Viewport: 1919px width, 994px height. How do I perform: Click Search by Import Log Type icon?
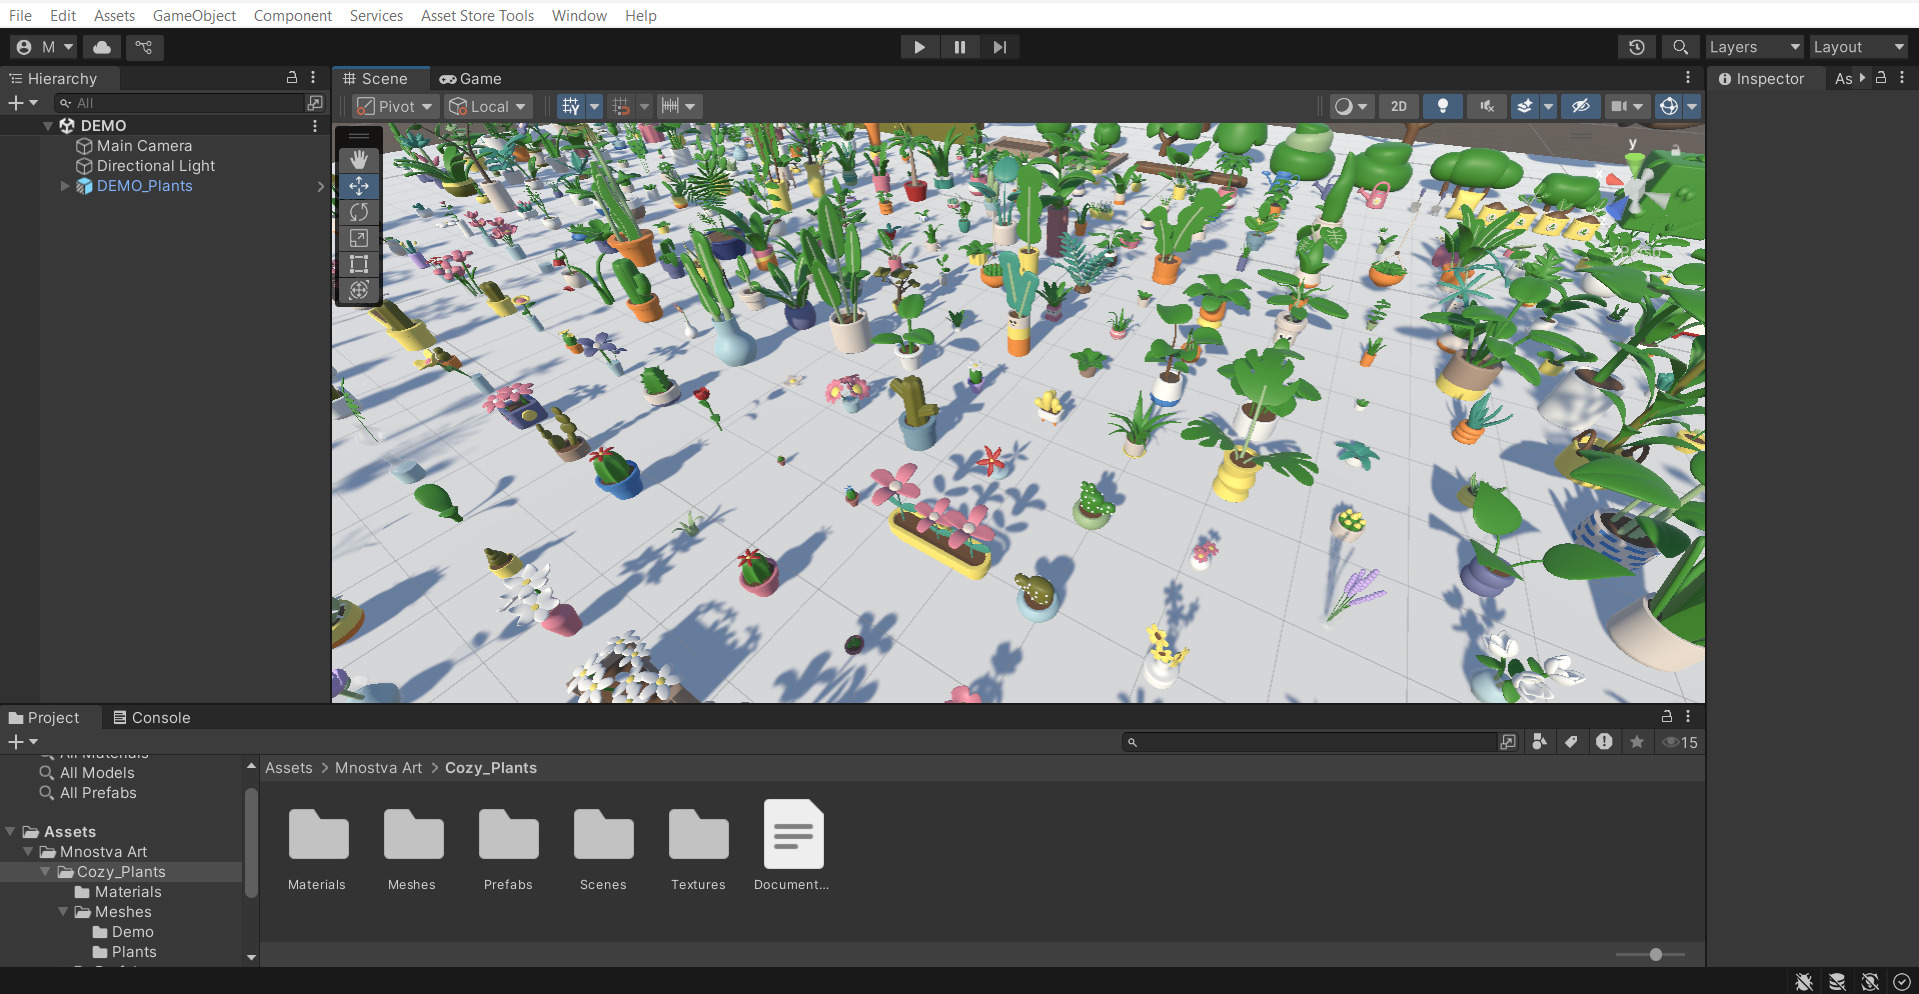1604,742
